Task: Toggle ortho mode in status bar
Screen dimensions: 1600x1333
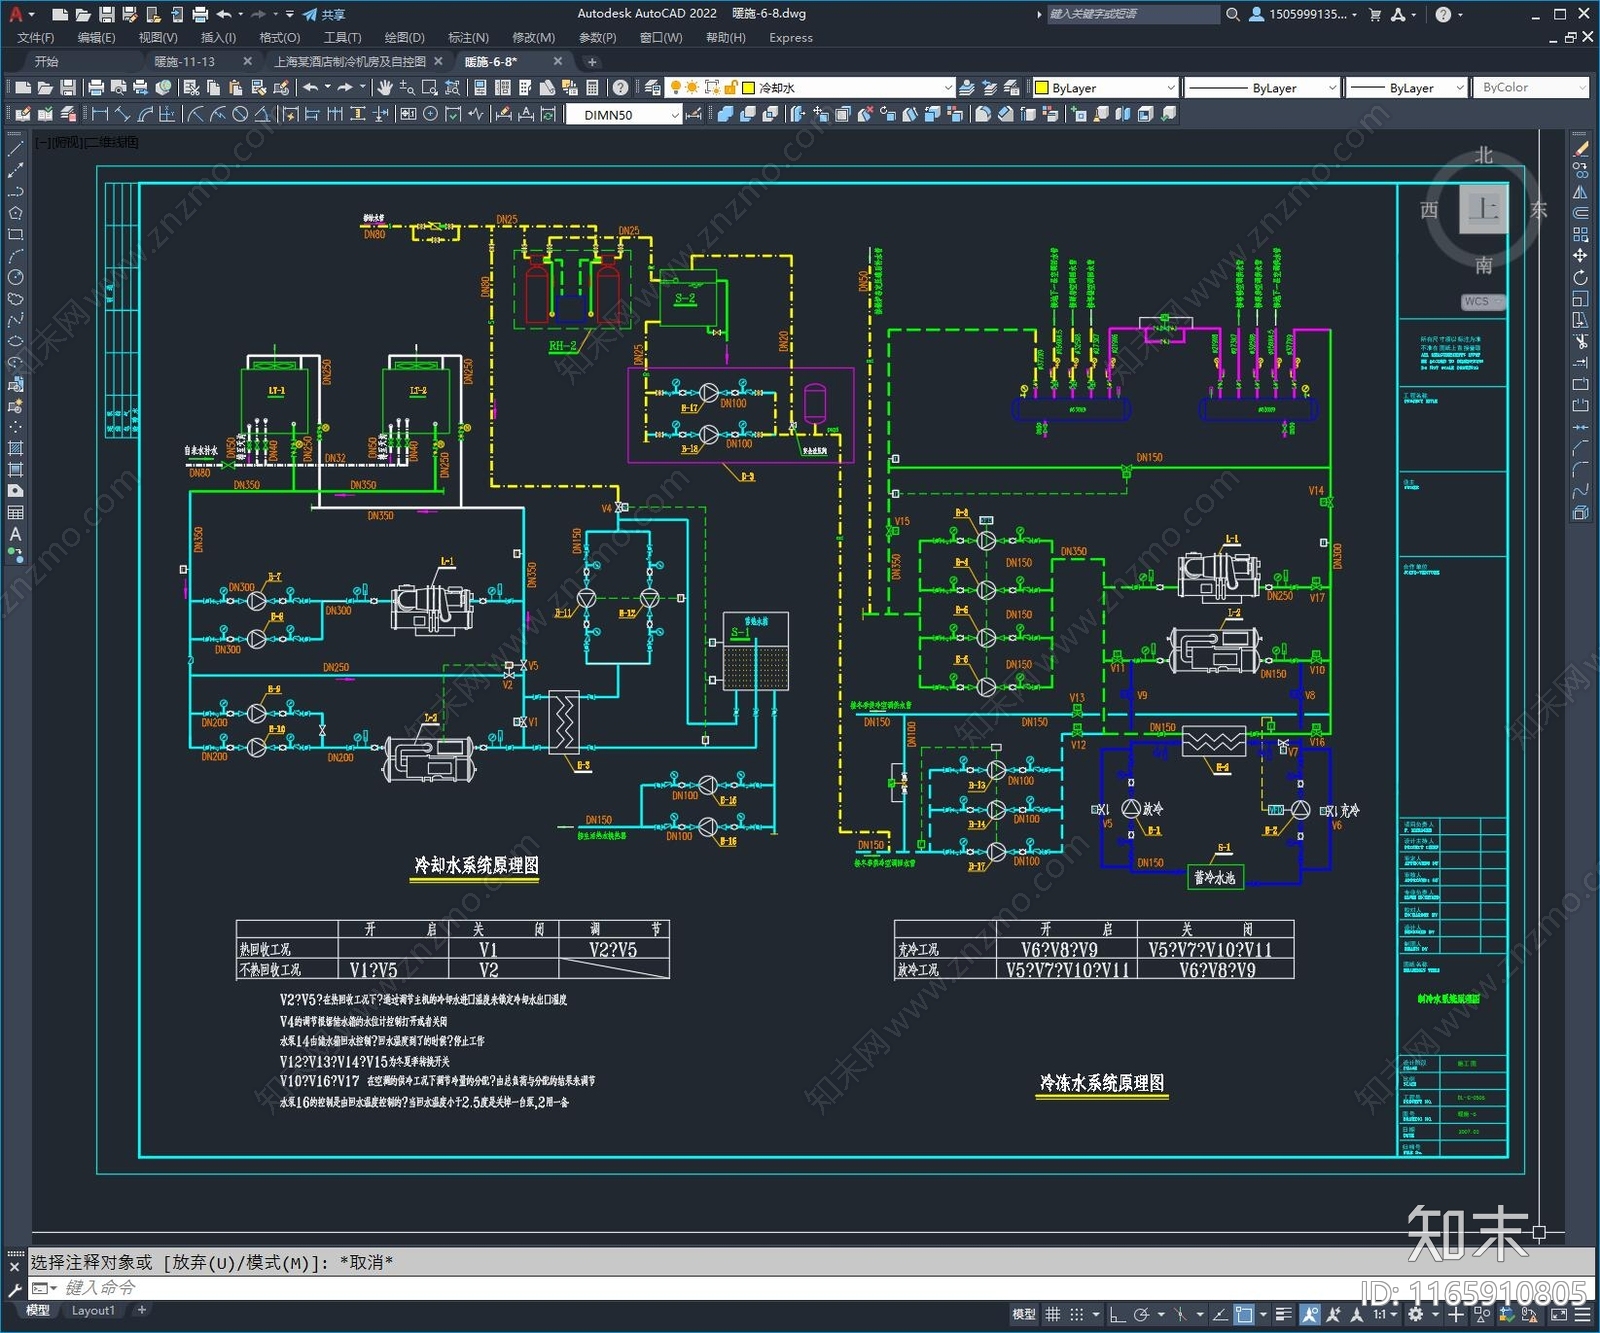Action: 1117,1314
